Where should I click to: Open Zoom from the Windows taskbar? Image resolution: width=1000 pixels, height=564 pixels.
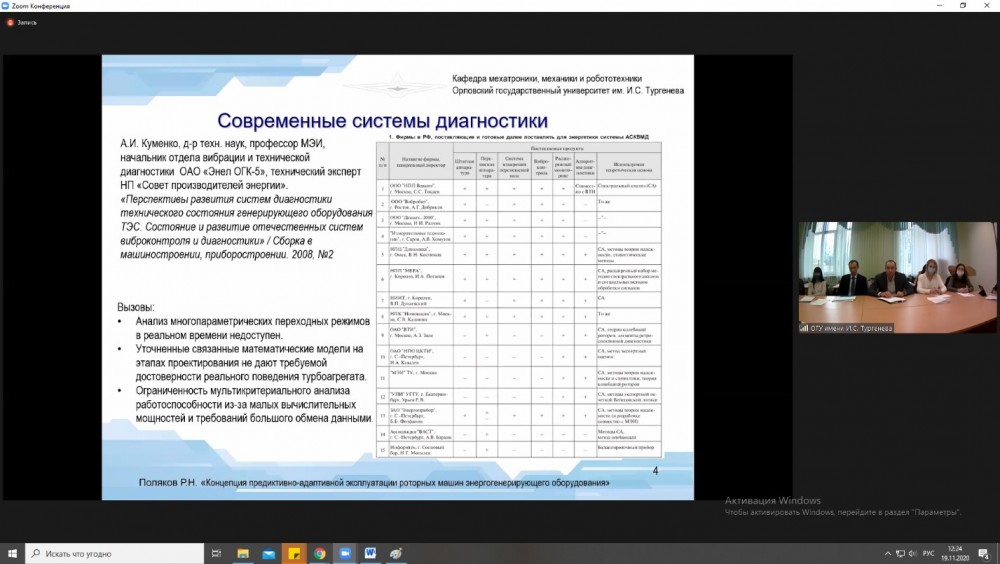(343, 553)
